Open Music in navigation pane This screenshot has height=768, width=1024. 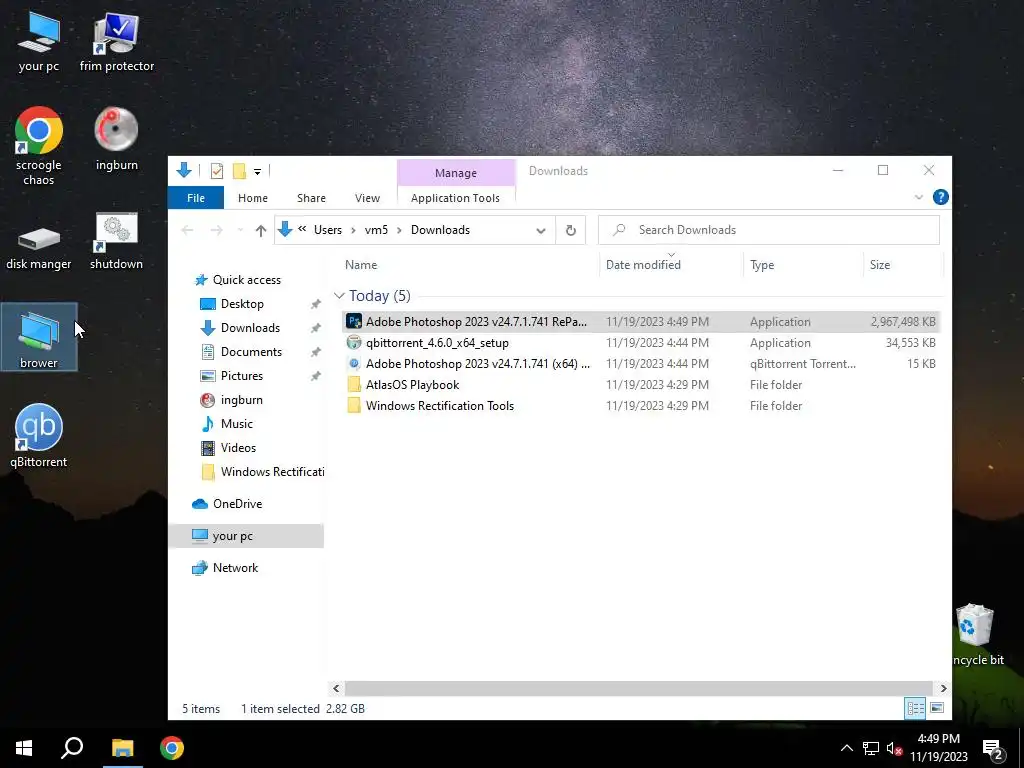coord(227,424)
